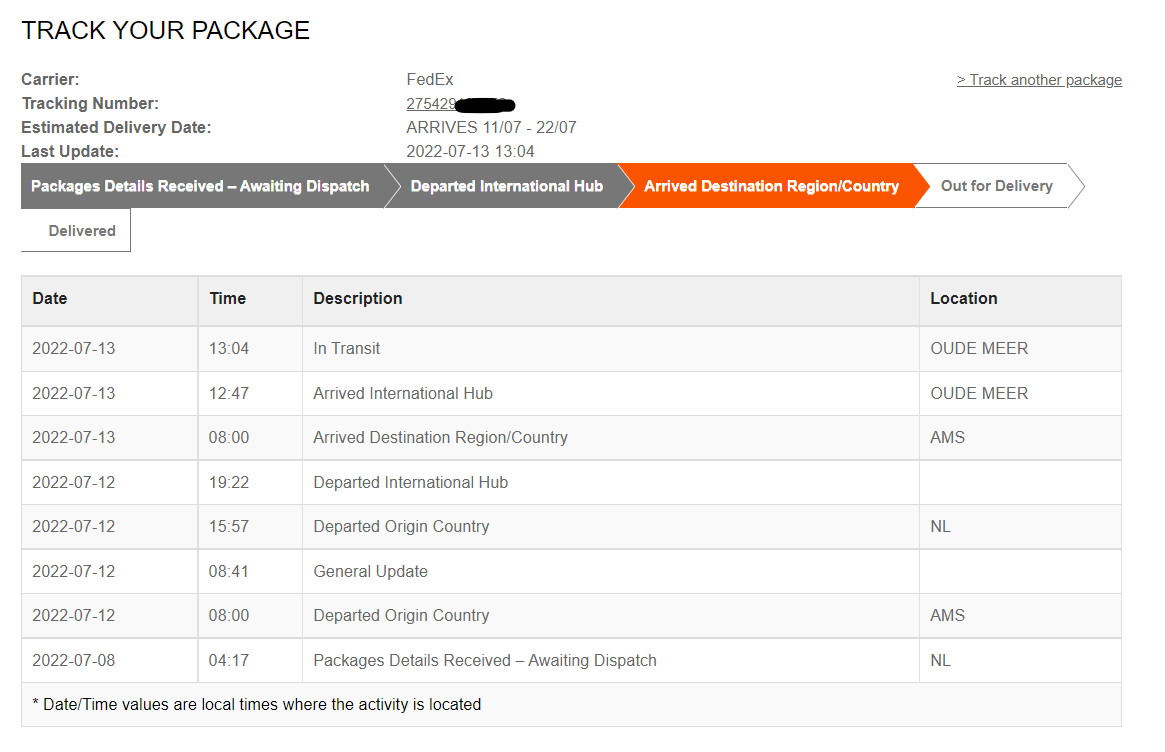Screen dimensions: 1165x752
Task: Click the Location column header
Action: point(964,299)
